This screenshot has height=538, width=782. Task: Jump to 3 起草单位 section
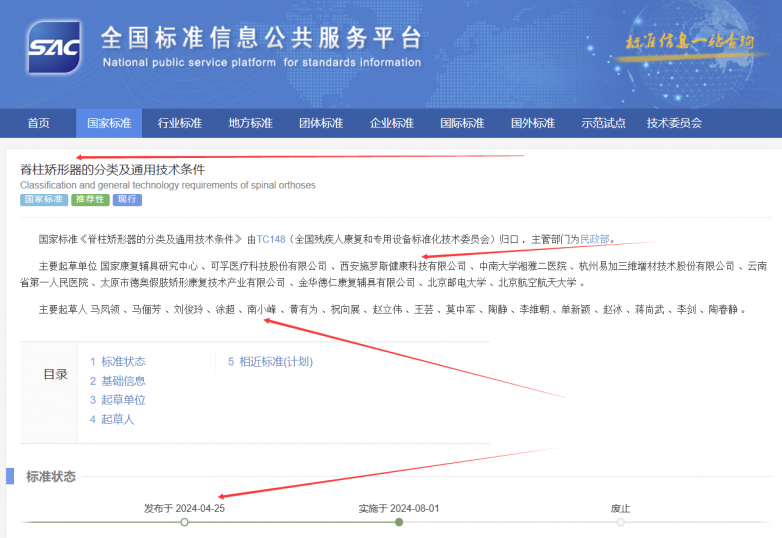(x=118, y=400)
